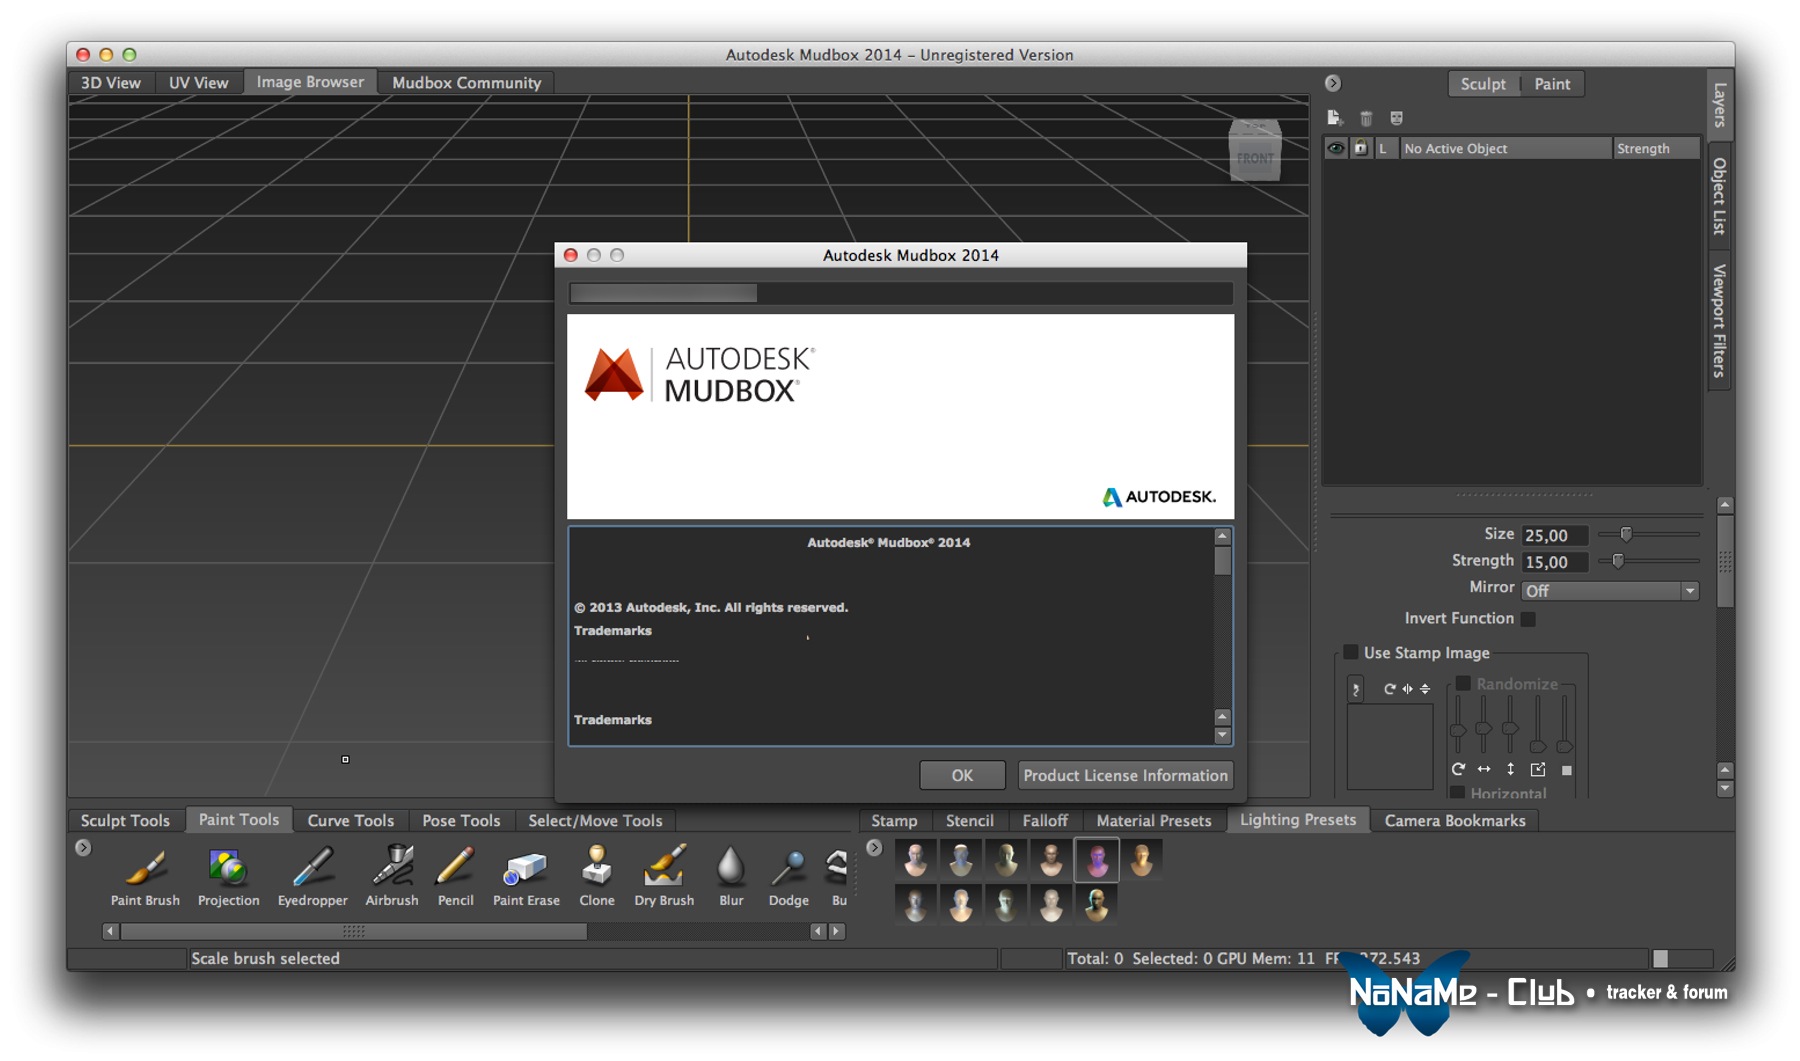1800x1061 pixels.
Task: Check the Invert Function box
Action: 1528,619
